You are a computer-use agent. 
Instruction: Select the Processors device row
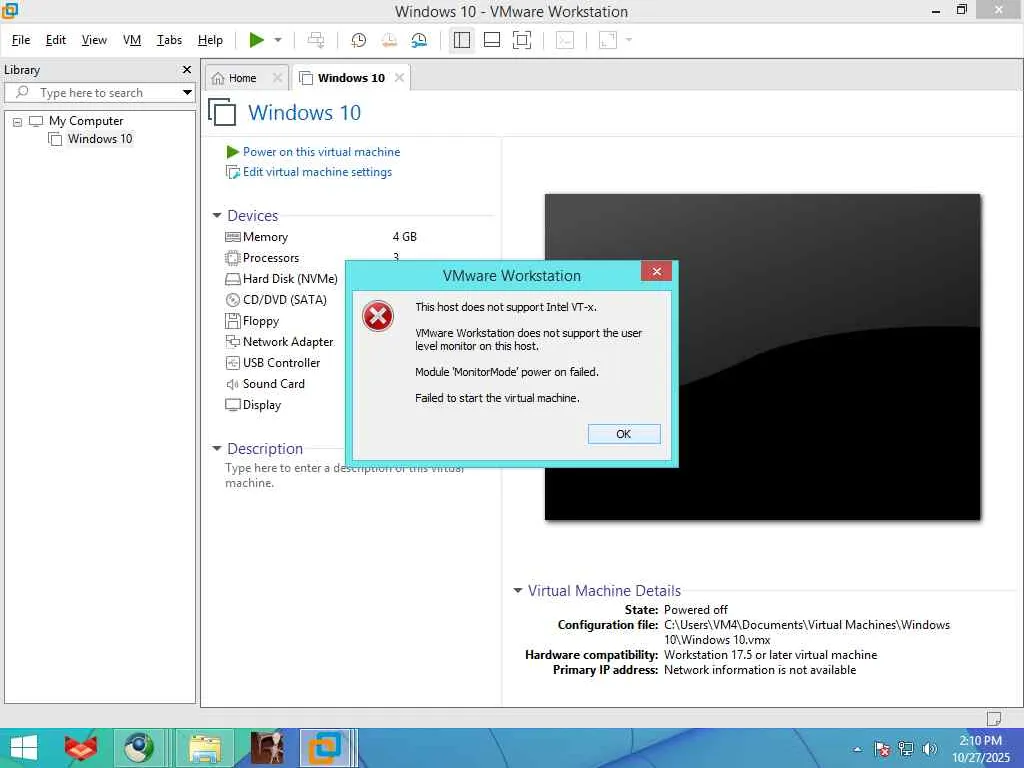[x=270, y=258]
